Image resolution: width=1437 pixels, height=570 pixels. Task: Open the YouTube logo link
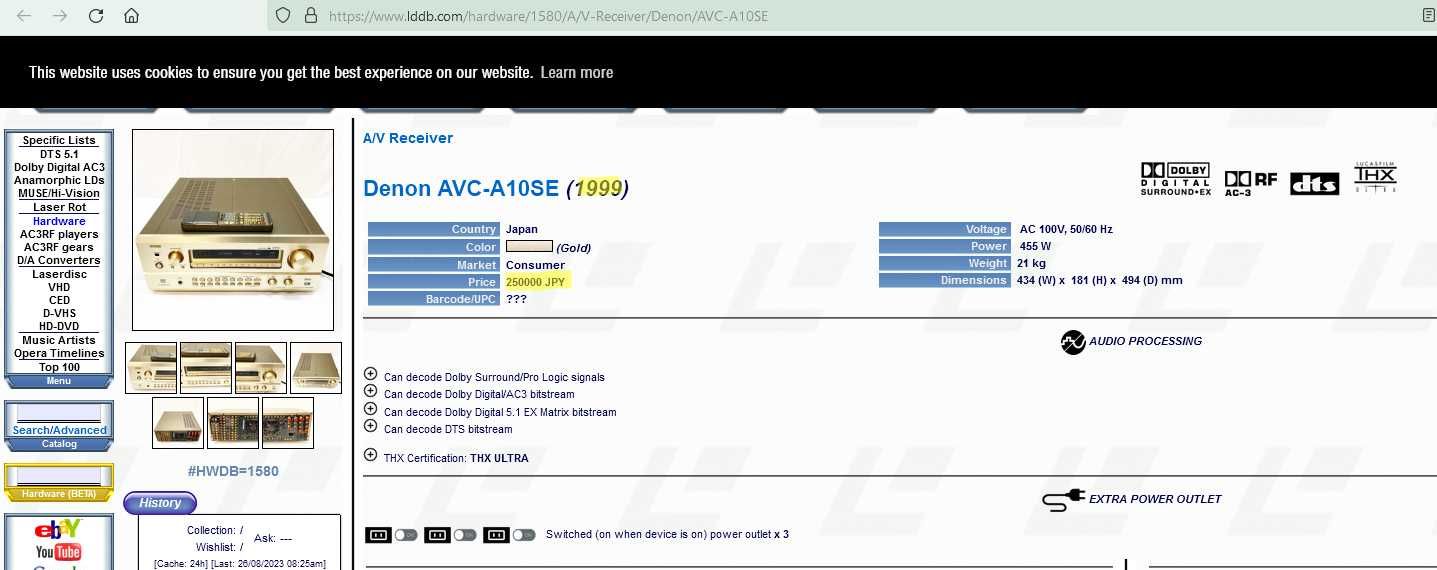point(58,552)
